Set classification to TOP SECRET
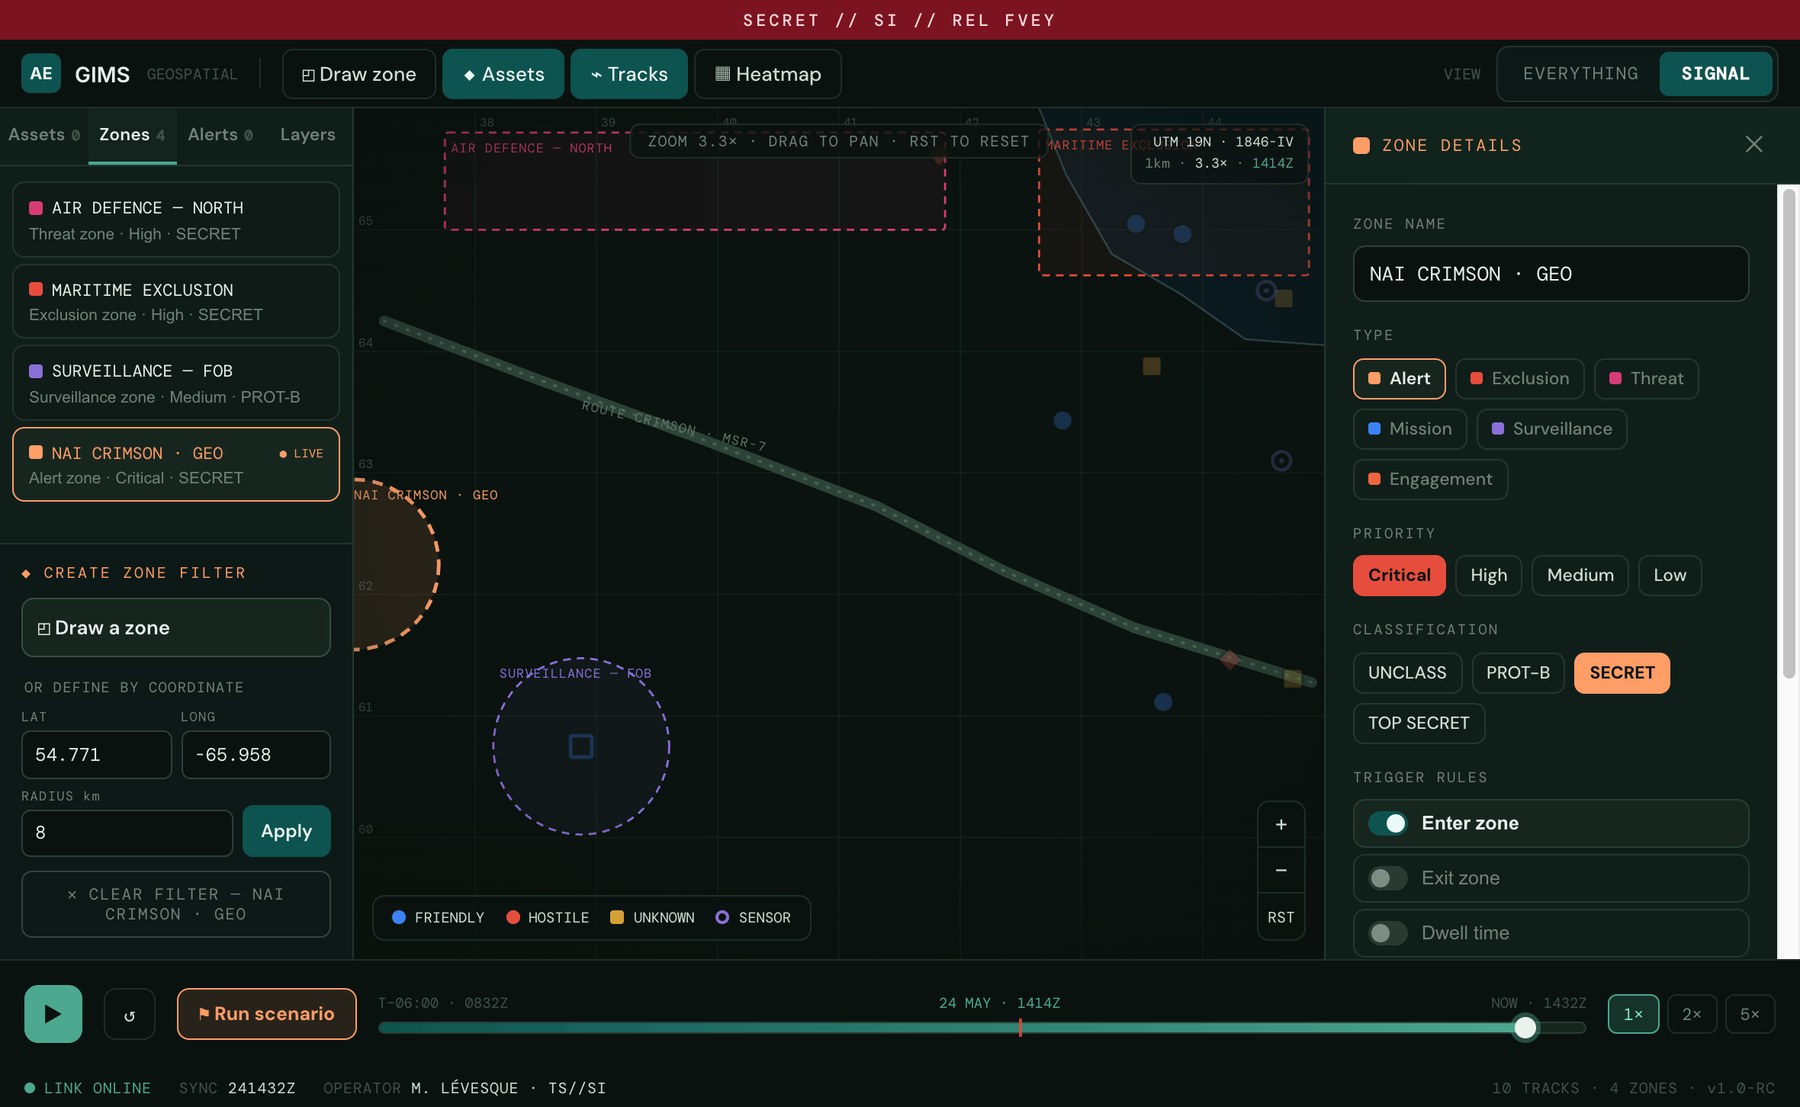Screen dimensions: 1800x1107 1419,723
